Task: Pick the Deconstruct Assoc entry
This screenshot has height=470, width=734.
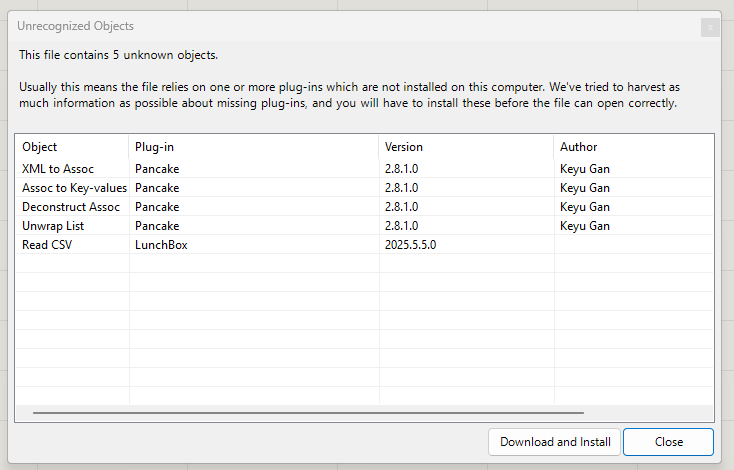Action: [x=70, y=207]
